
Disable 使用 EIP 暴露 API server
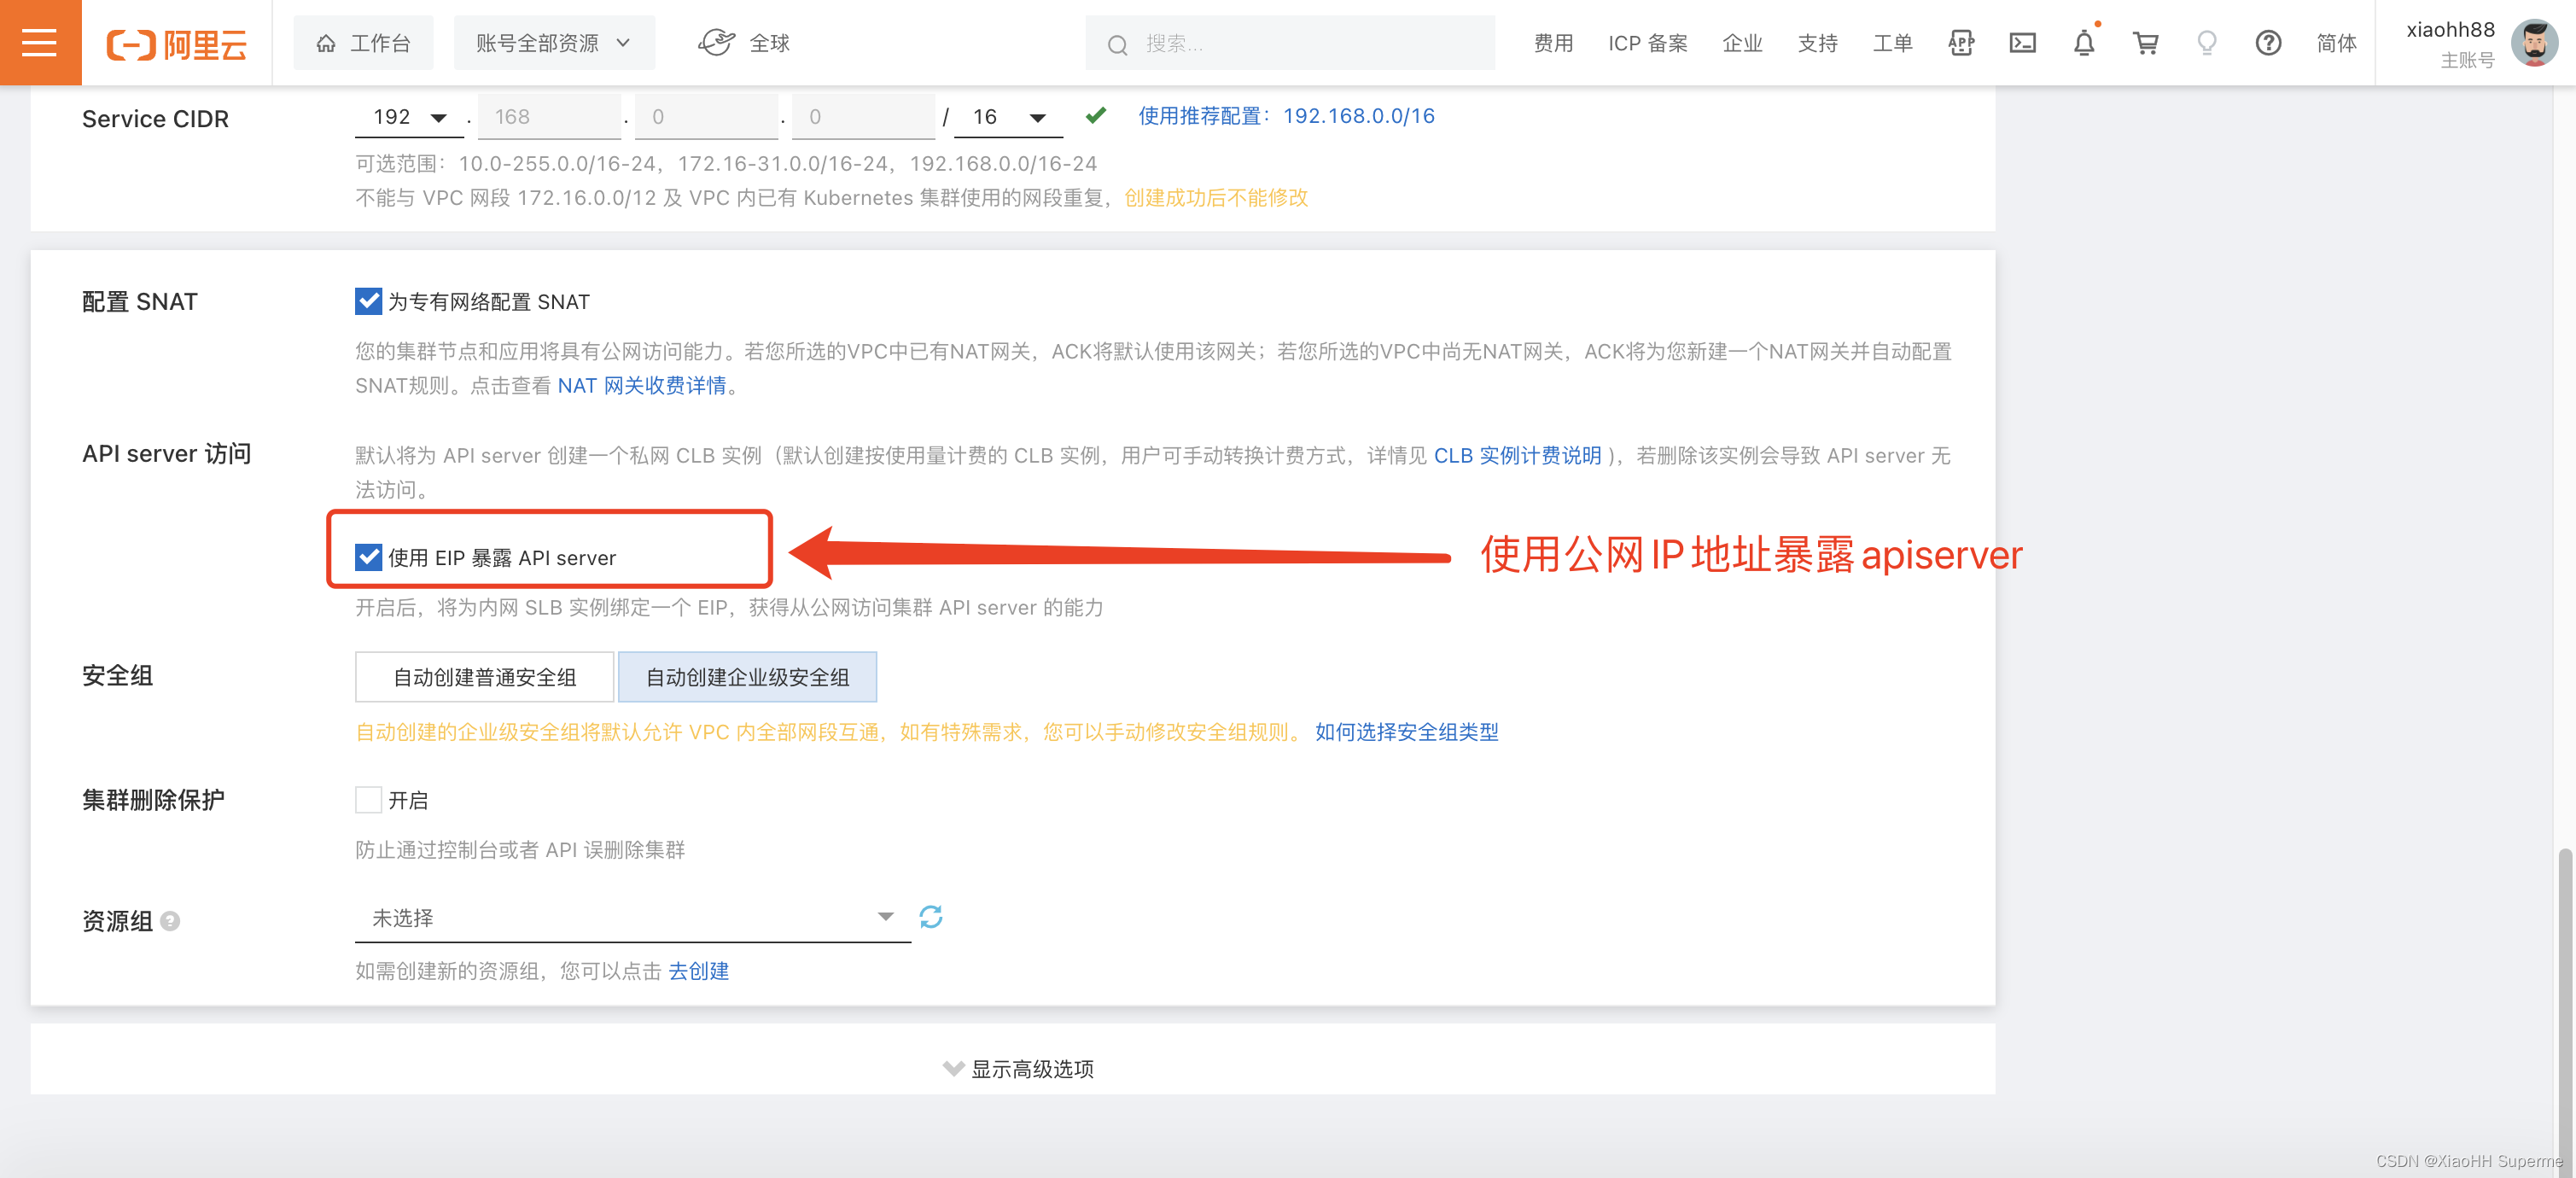[368, 557]
